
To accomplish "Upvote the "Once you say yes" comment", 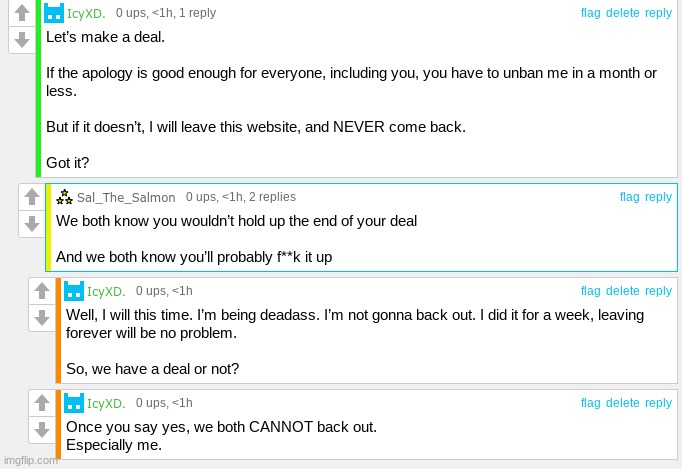I will tap(42, 404).
